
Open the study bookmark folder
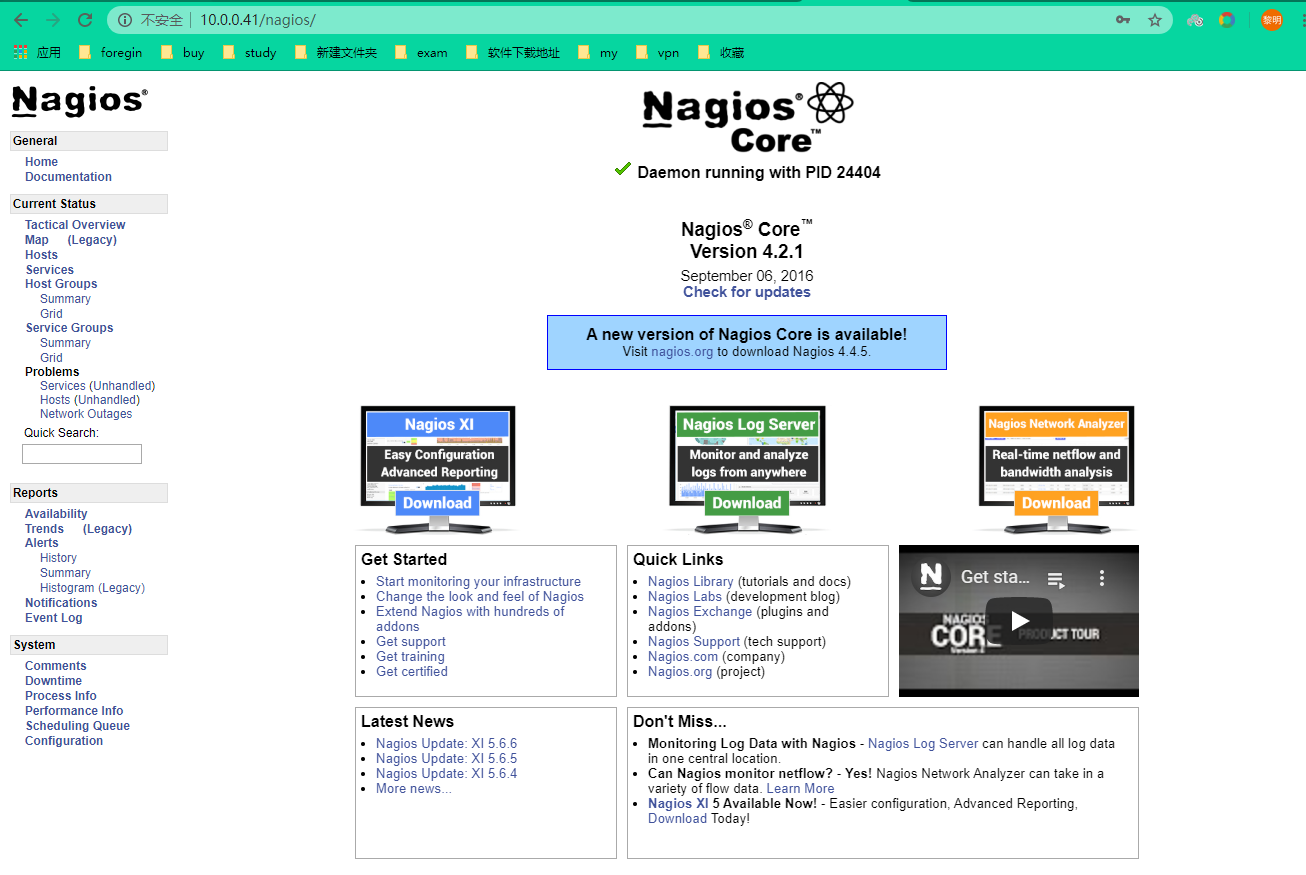250,52
